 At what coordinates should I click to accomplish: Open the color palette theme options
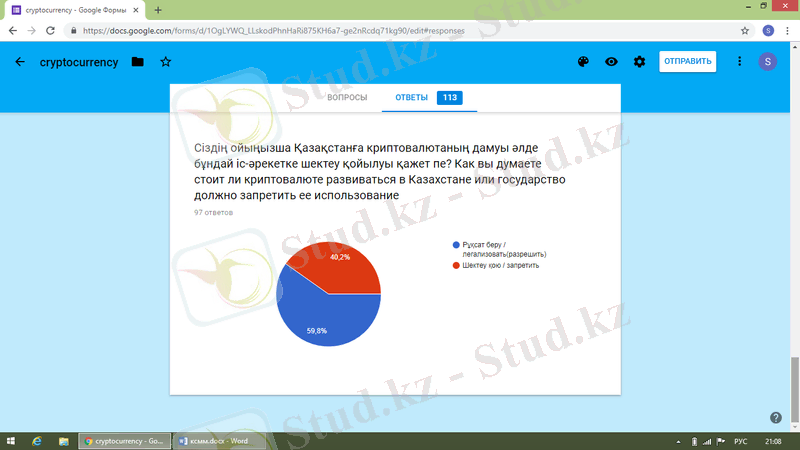[x=583, y=62]
